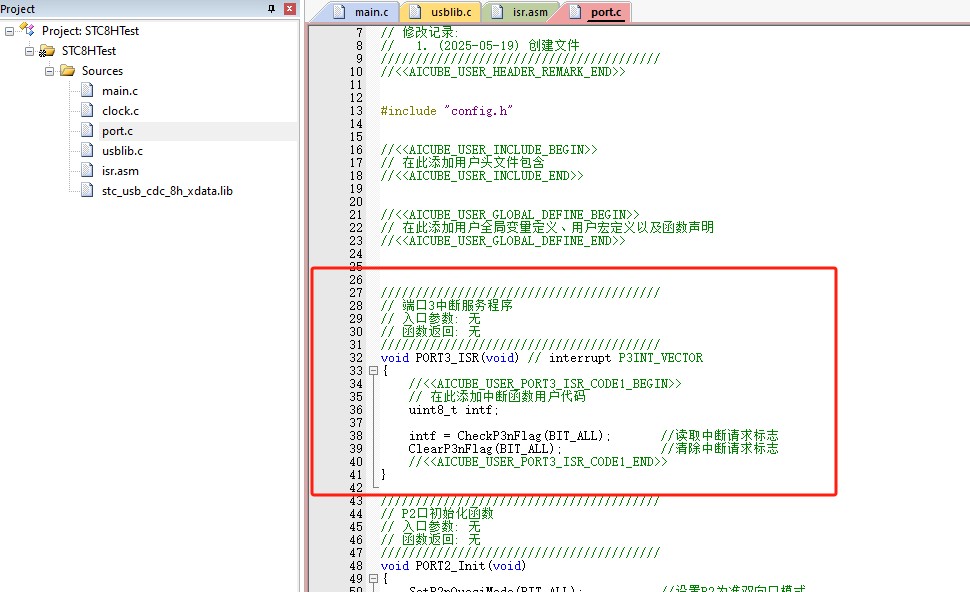Click the clock.c file icon in Project tree
Image resolution: width=970 pixels, height=592 pixels.
tap(88, 111)
